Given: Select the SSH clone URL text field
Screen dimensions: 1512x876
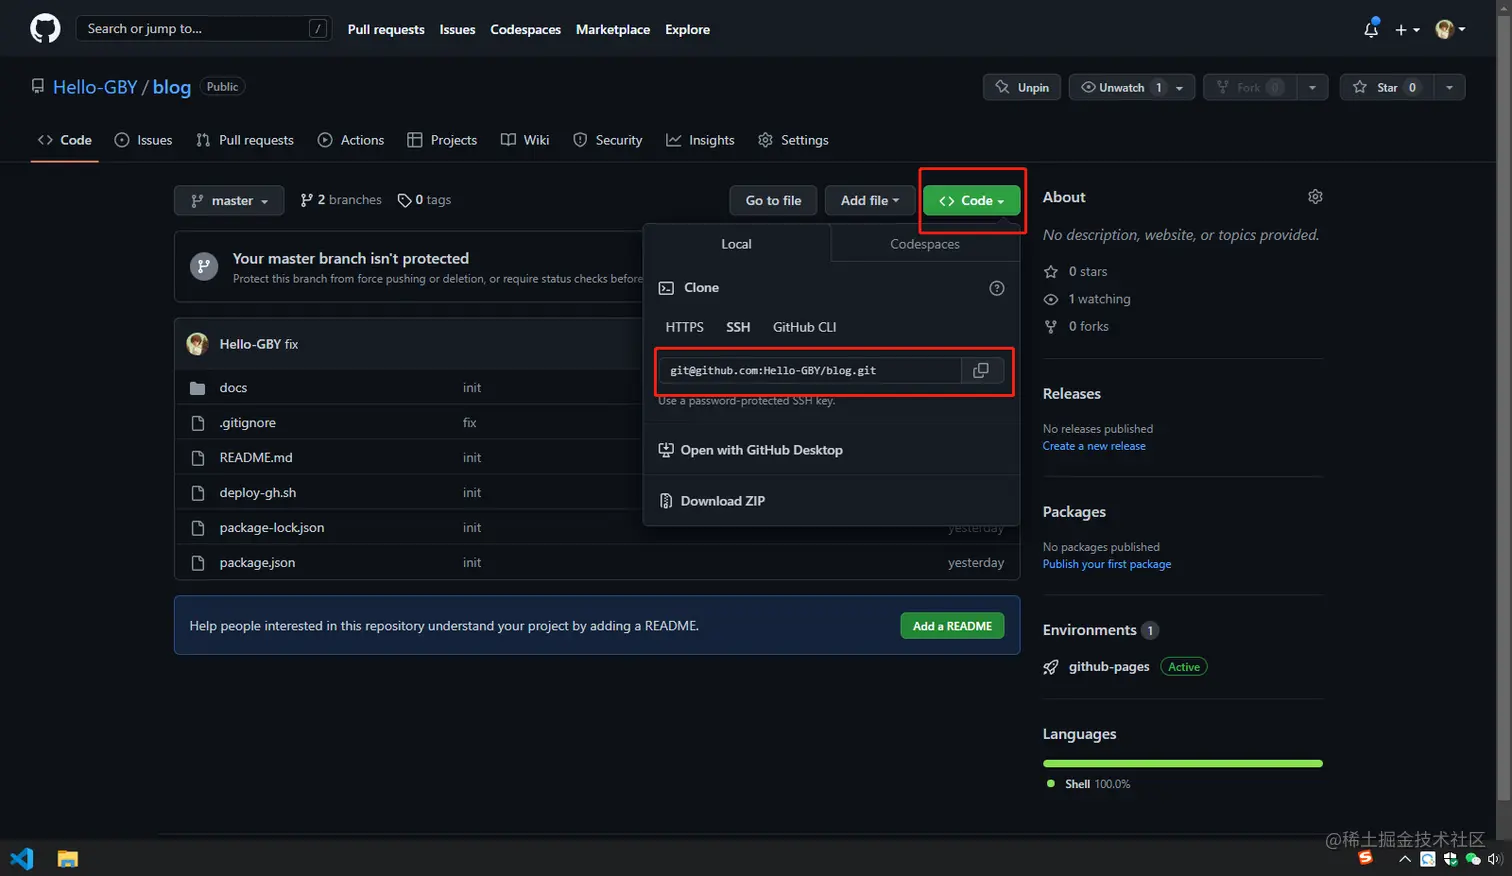Looking at the screenshot, I should pos(810,370).
